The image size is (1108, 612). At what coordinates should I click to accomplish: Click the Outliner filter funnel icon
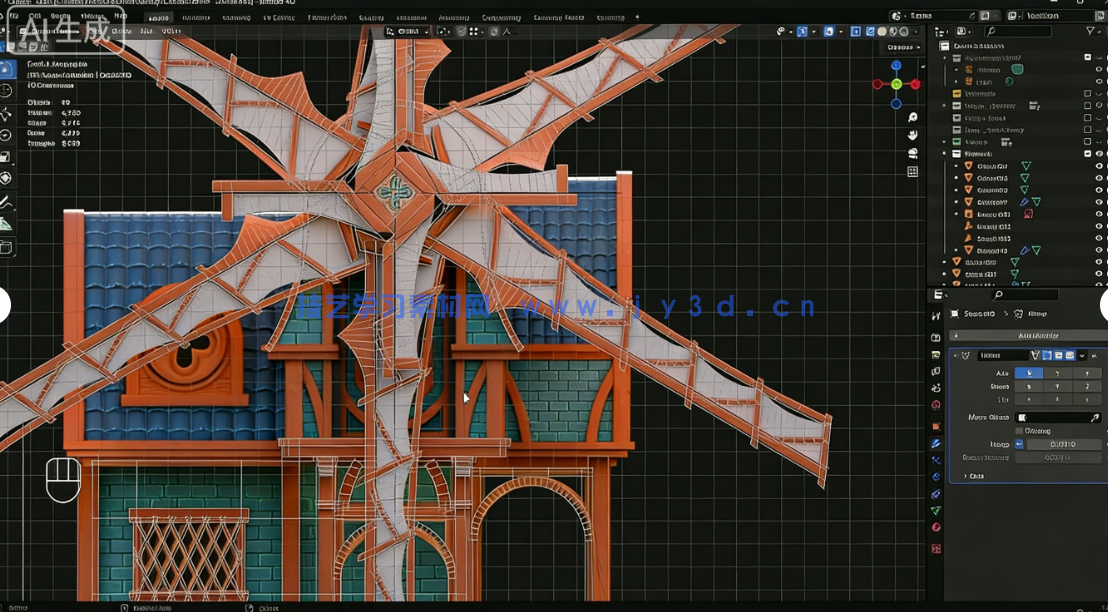click(1090, 31)
